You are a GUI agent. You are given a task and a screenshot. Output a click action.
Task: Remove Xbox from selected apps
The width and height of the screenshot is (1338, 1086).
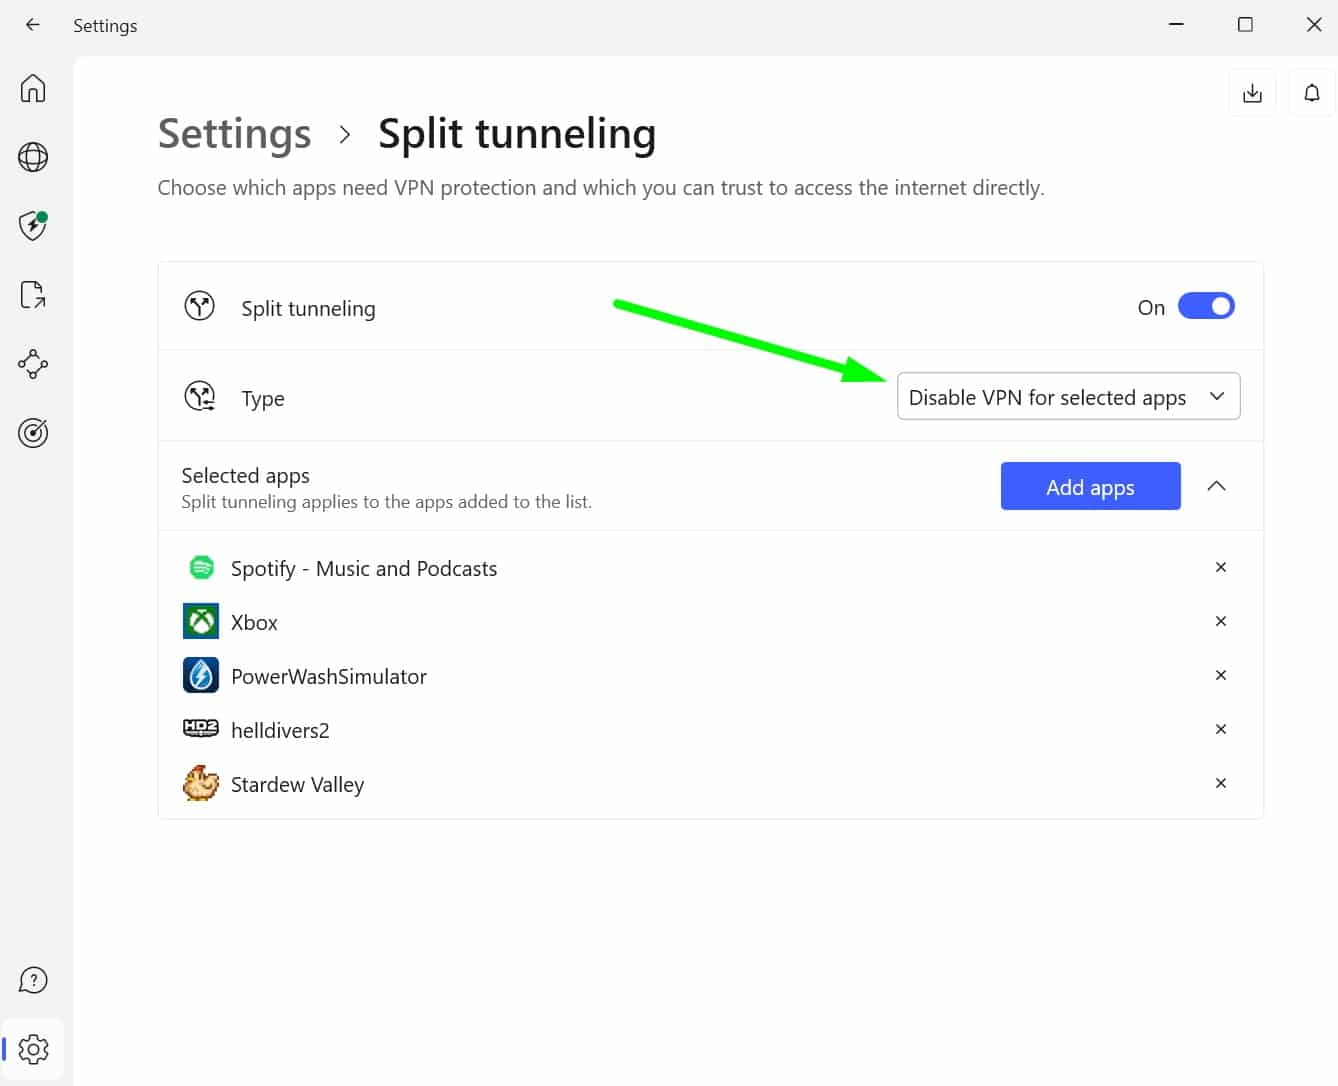pyautogui.click(x=1221, y=621)
